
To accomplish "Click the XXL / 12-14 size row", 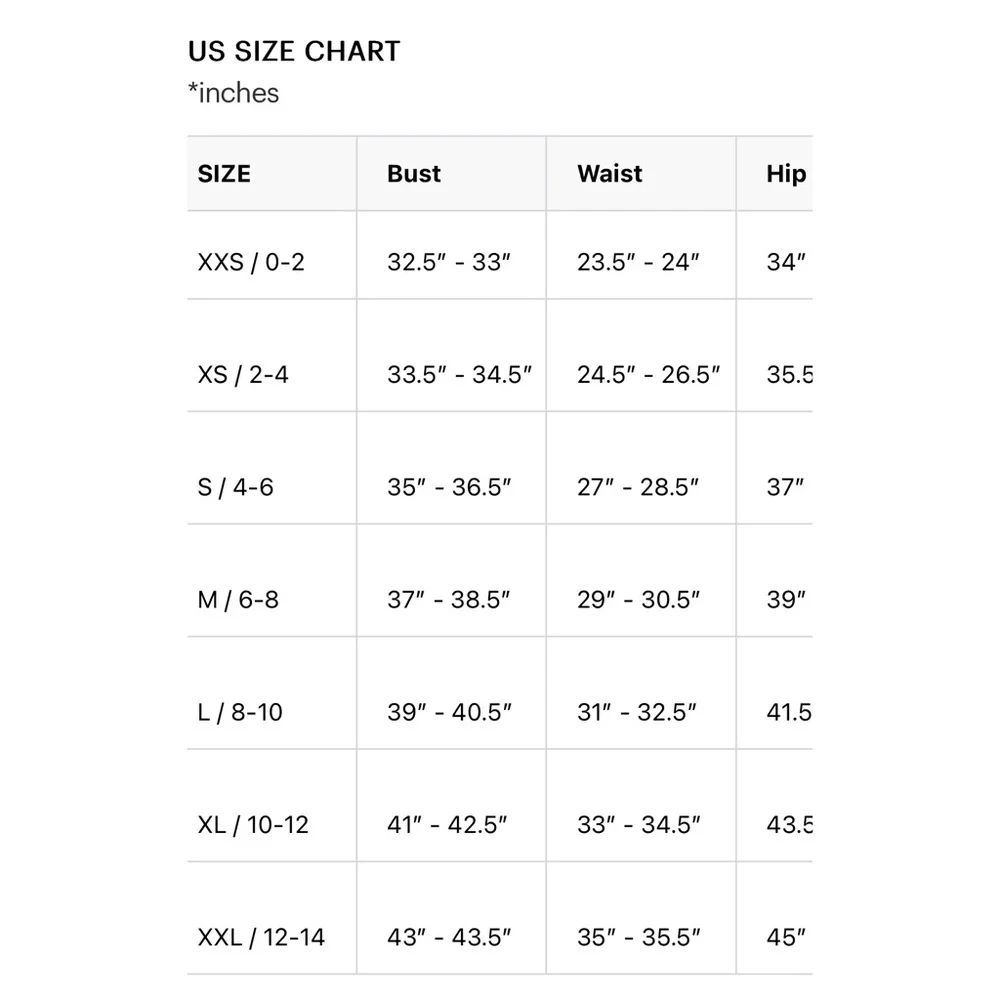I will click(x=500, y=918).
